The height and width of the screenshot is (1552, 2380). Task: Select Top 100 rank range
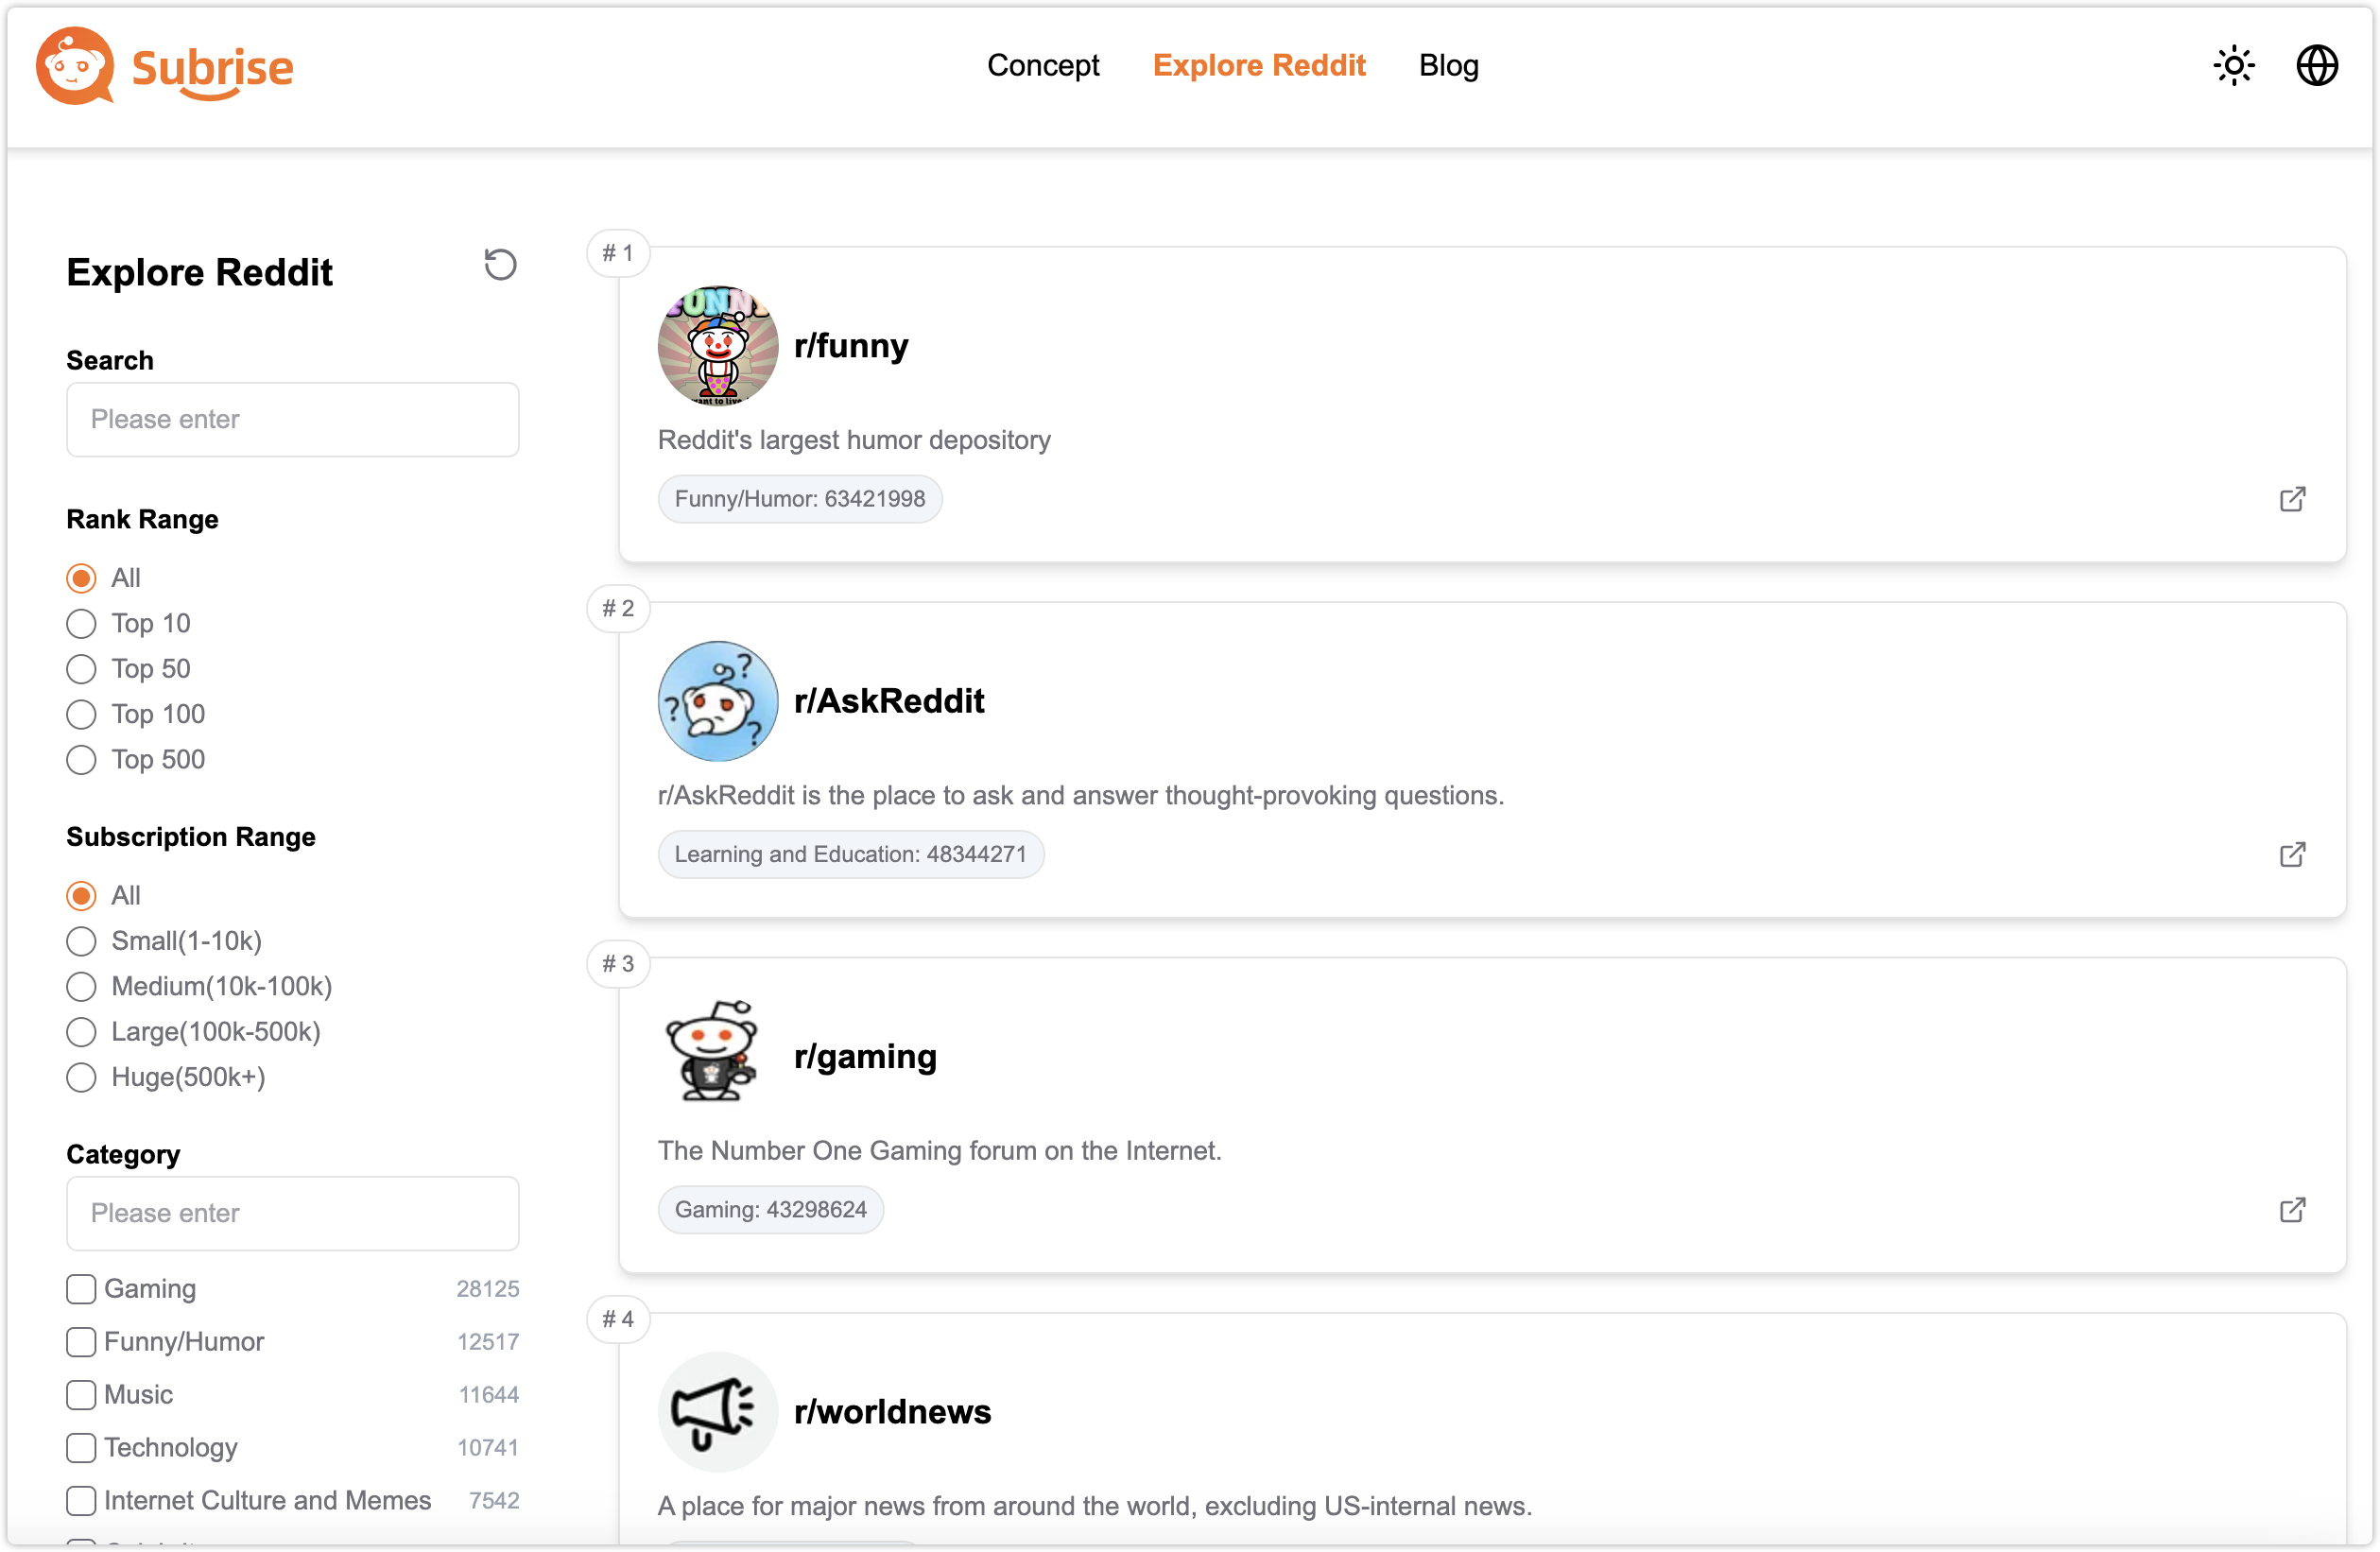pos(81,714)
